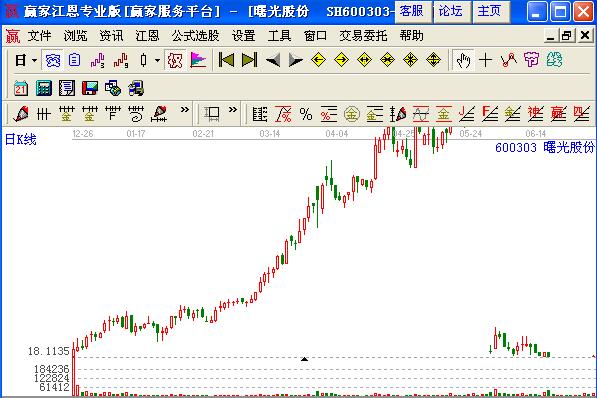Expand hidden drawing tools chevron
The image size is (597, 398).
coord(185,110)
